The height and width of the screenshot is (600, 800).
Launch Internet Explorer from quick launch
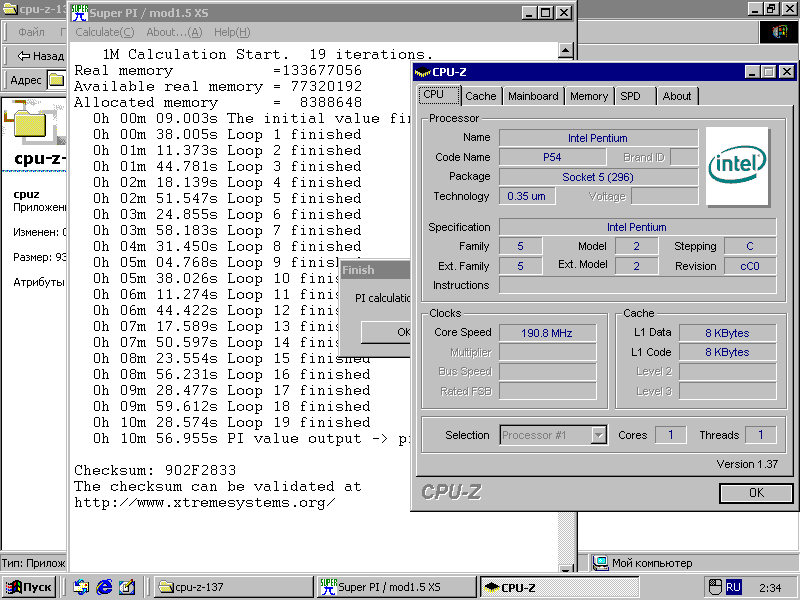pyautogui.click(x=104, y=587)
